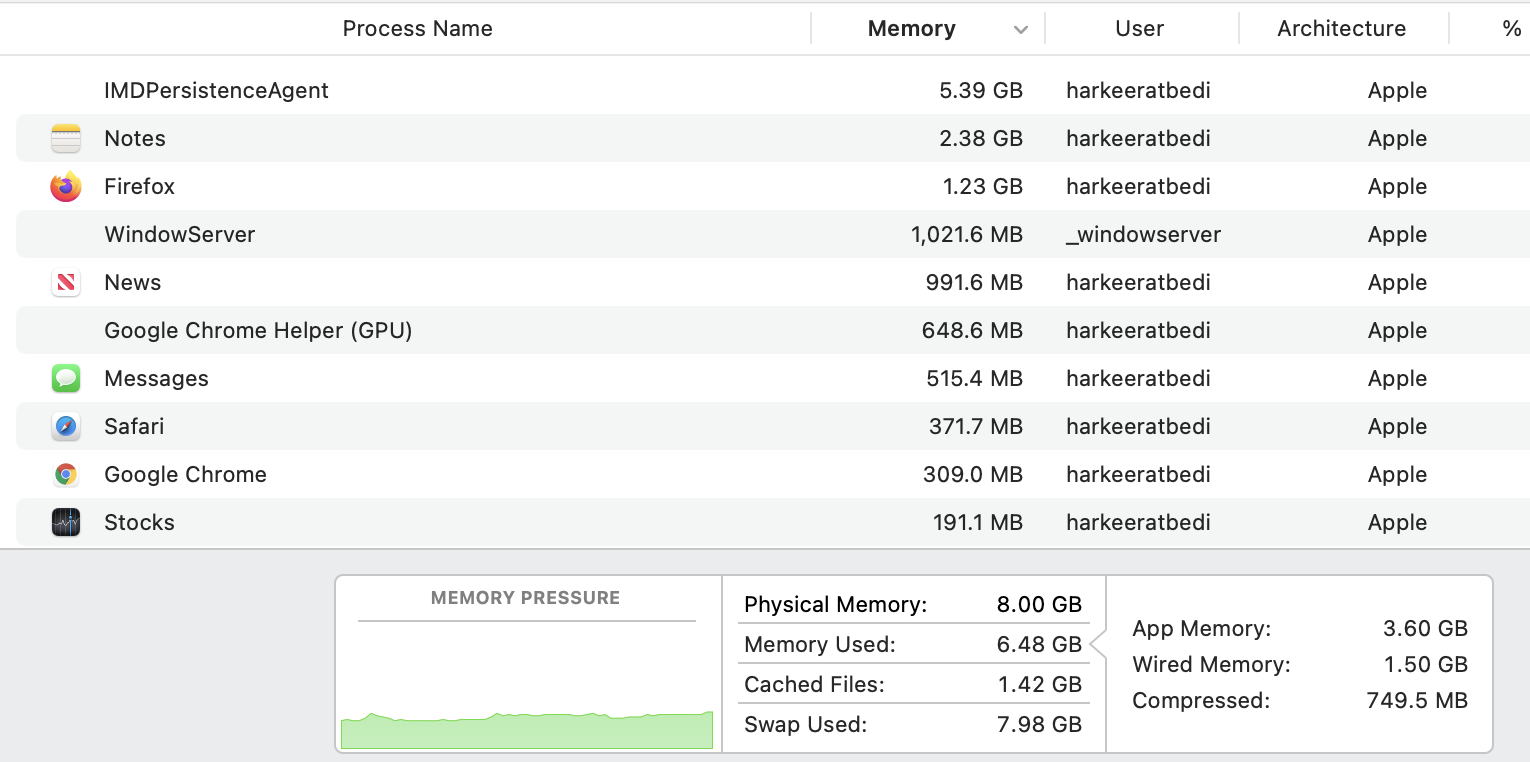Click the News app icon
Image resolution: width=1530 pixels, height=762 pixels.
point(66,283)
